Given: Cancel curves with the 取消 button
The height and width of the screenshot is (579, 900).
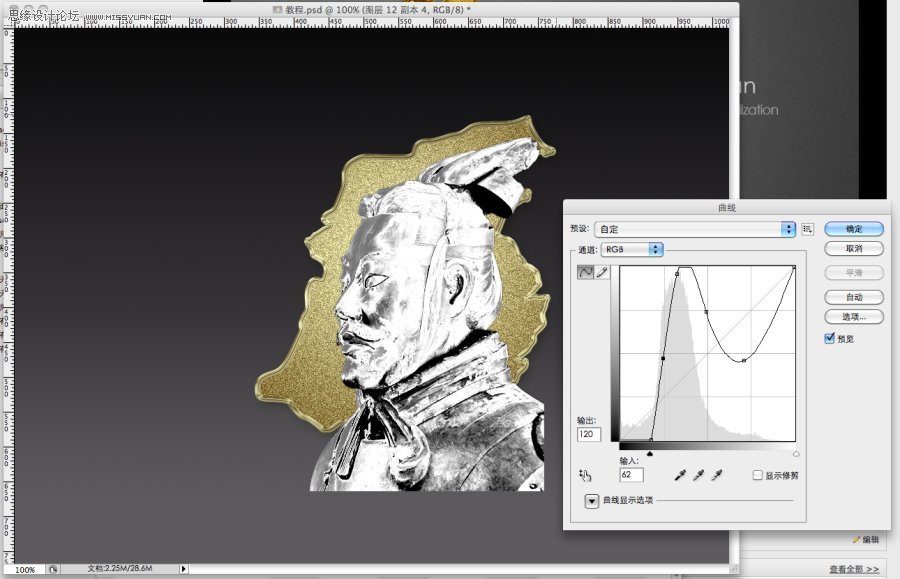Looking at the screenshot, I should click(854, 248).
